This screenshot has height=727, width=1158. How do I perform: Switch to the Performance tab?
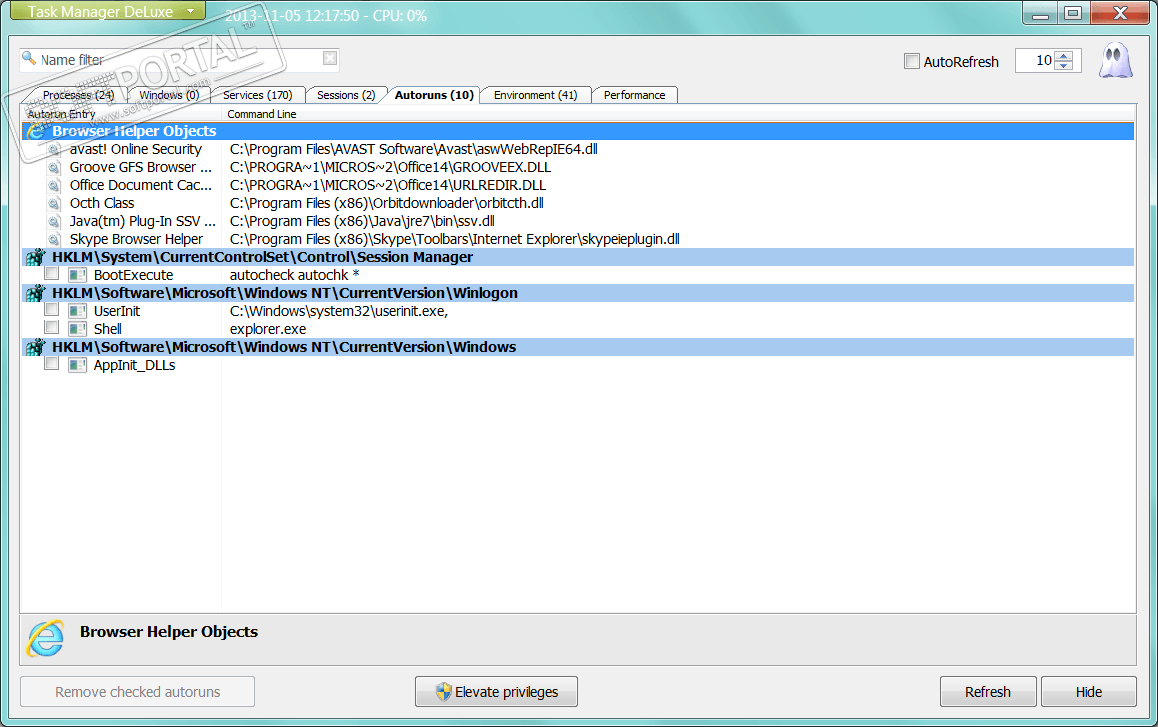tap(634, 95)
